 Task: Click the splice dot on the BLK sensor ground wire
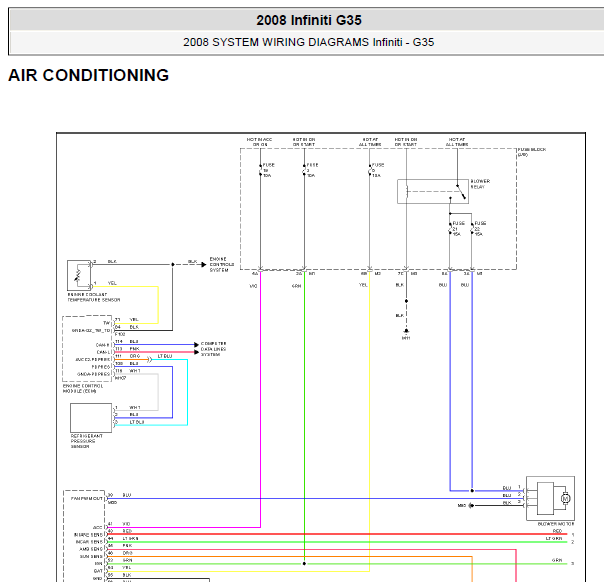coord(173,264)
